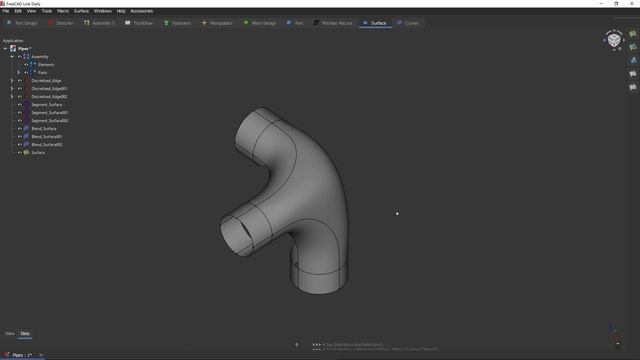Select Discretized_Edge001 label in the tree
The height and width of the screenshot is (360, 640).
pyautogui.click(x=49, y=89)
